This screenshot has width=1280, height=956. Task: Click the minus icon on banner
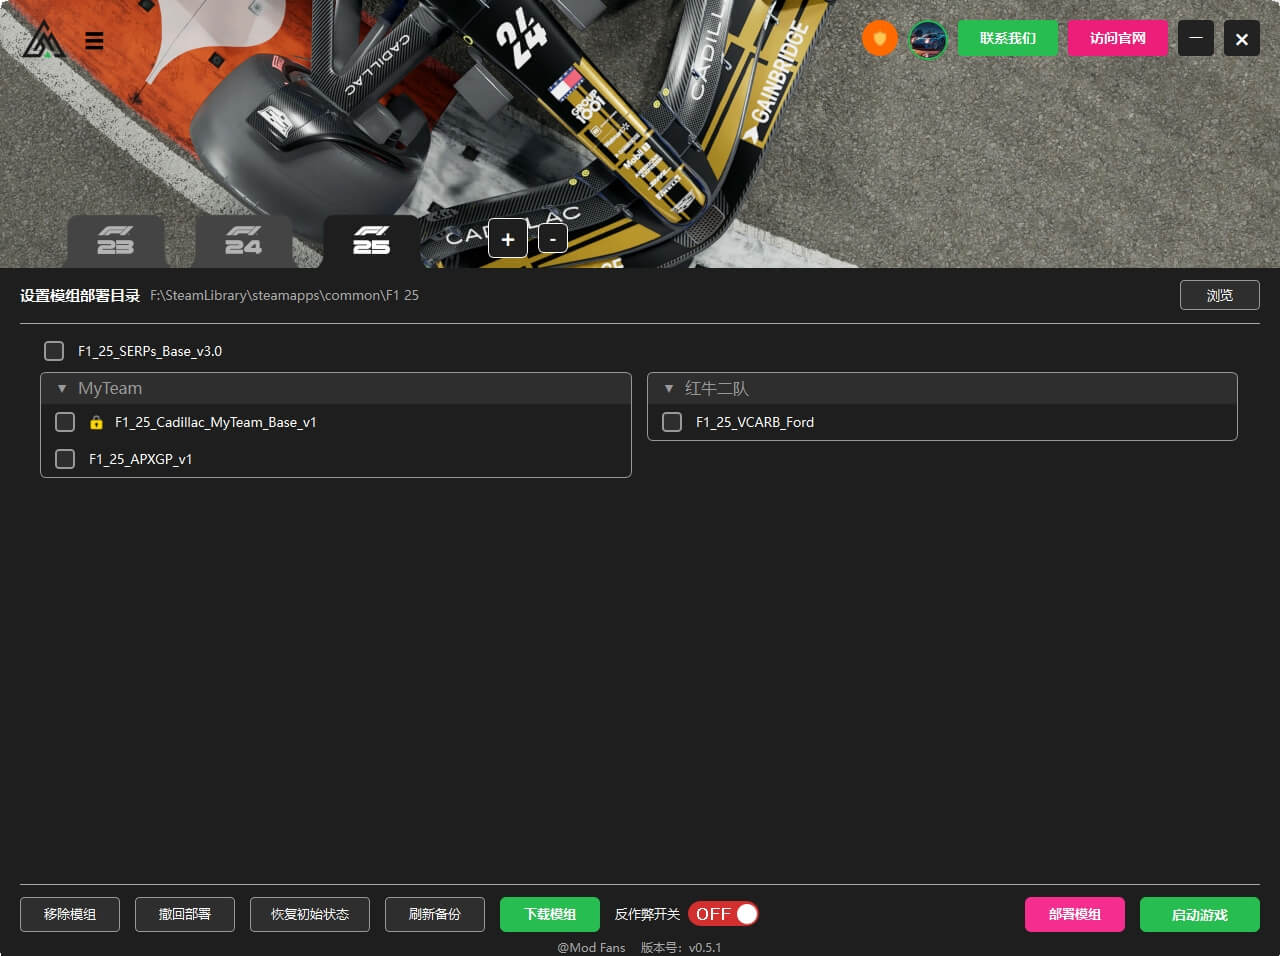tap(553, 239)
